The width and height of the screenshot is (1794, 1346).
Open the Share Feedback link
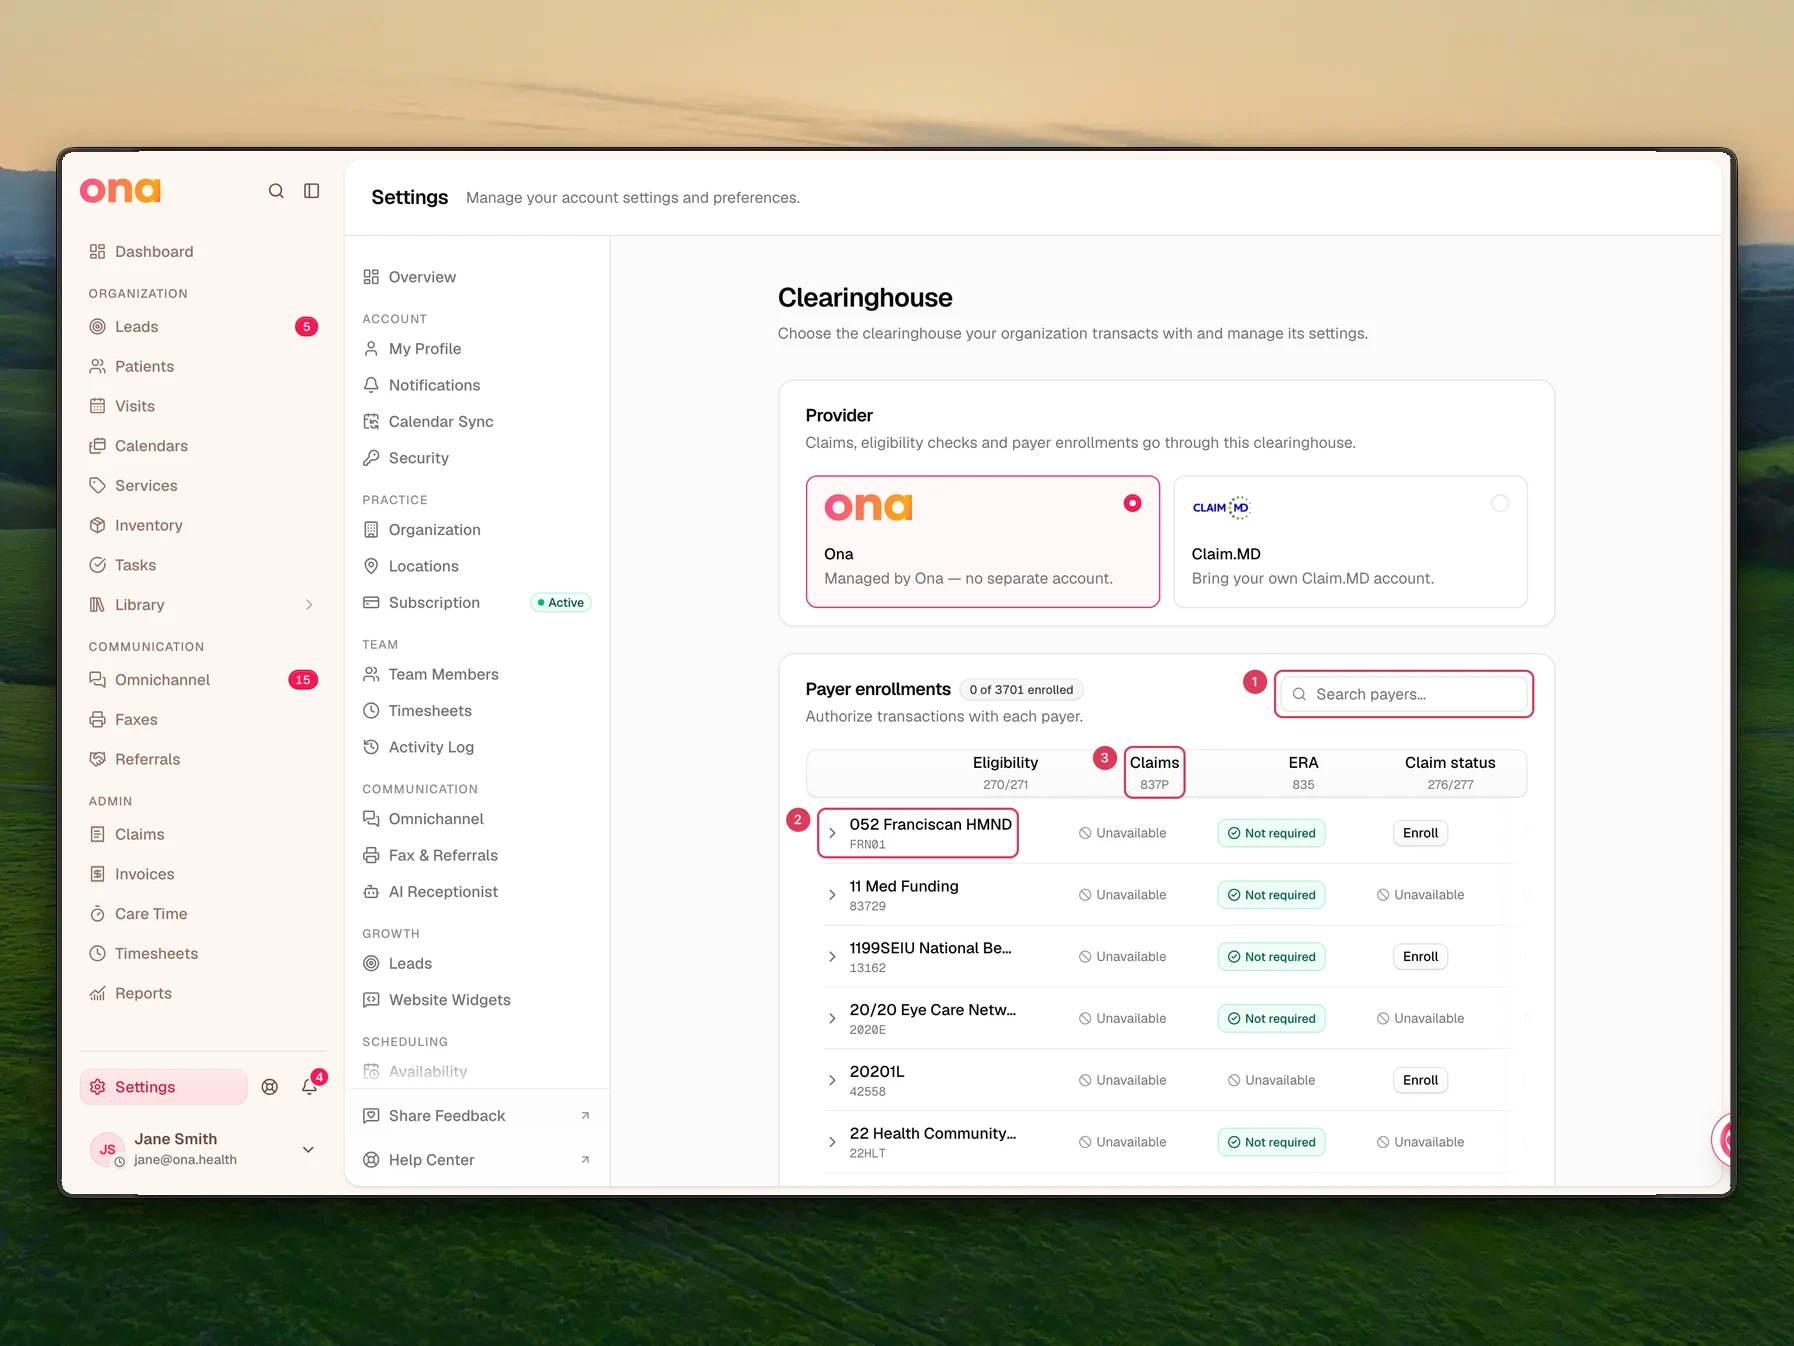point(476,1116)
